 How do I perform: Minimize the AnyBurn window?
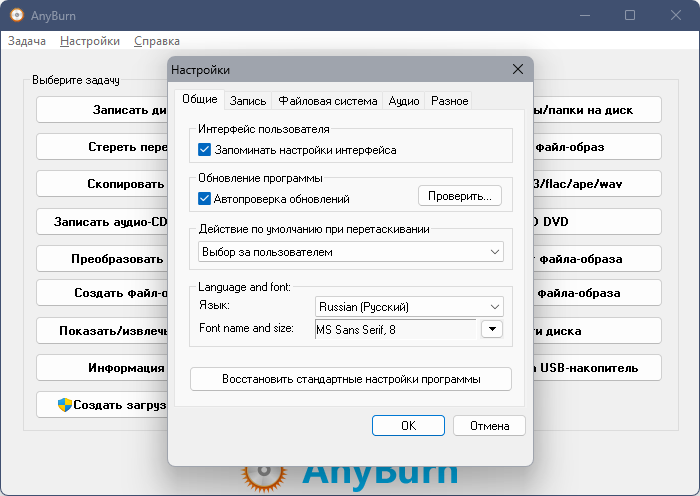tap(585, 15)
